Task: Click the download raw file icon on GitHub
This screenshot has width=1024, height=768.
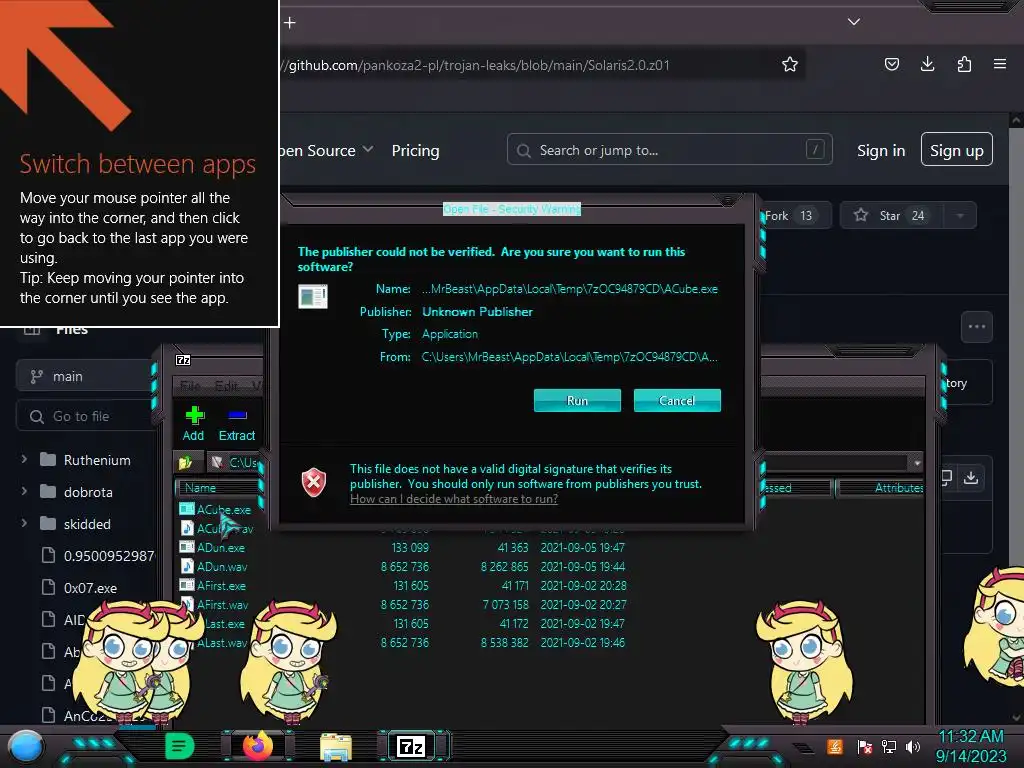Action: [x=971, y=478]
